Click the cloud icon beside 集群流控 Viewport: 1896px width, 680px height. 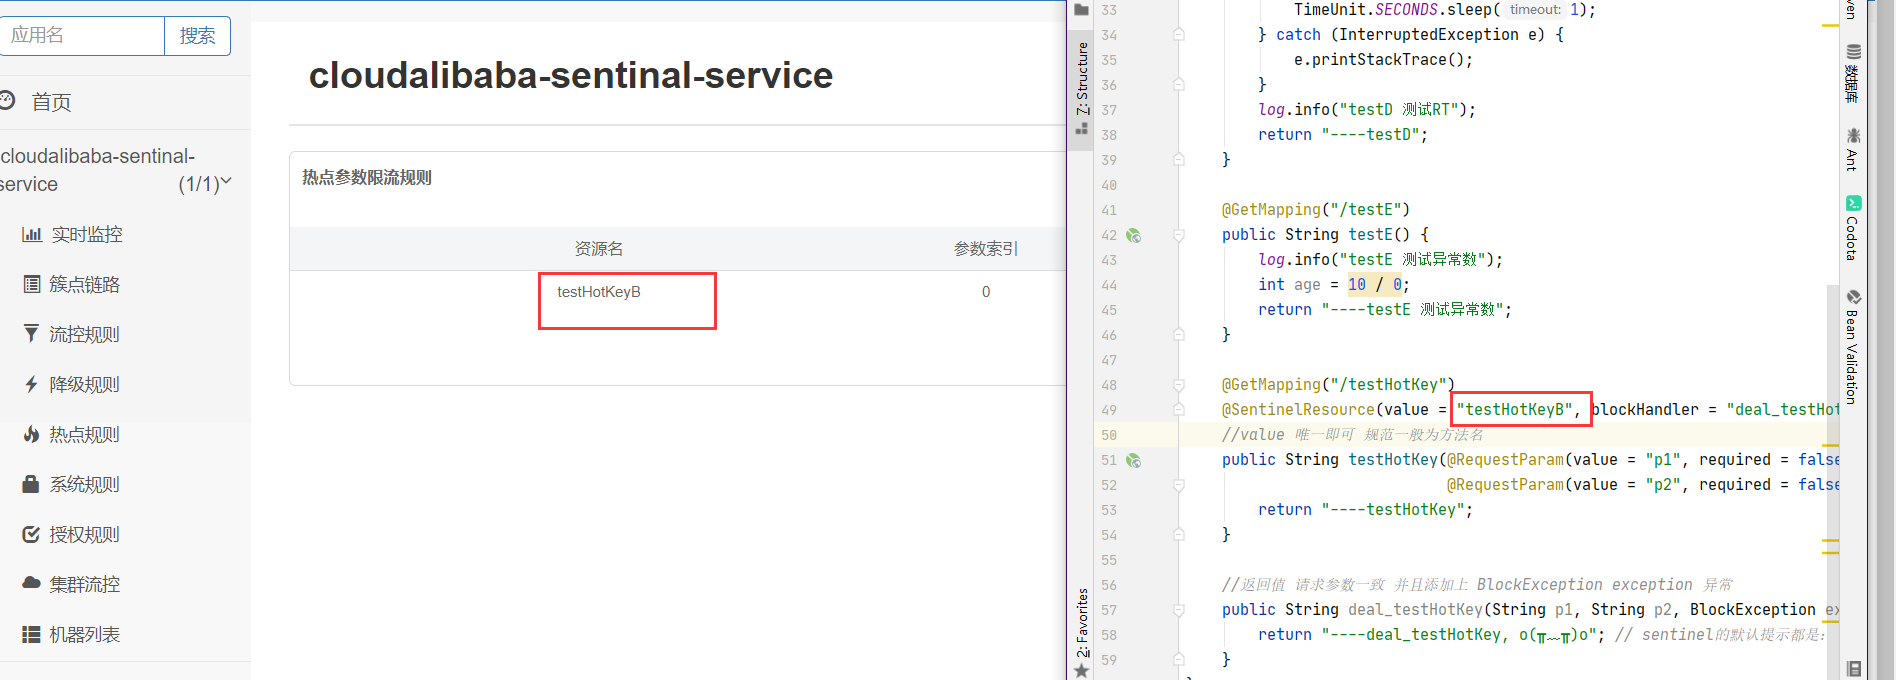[x=31, y=583]
